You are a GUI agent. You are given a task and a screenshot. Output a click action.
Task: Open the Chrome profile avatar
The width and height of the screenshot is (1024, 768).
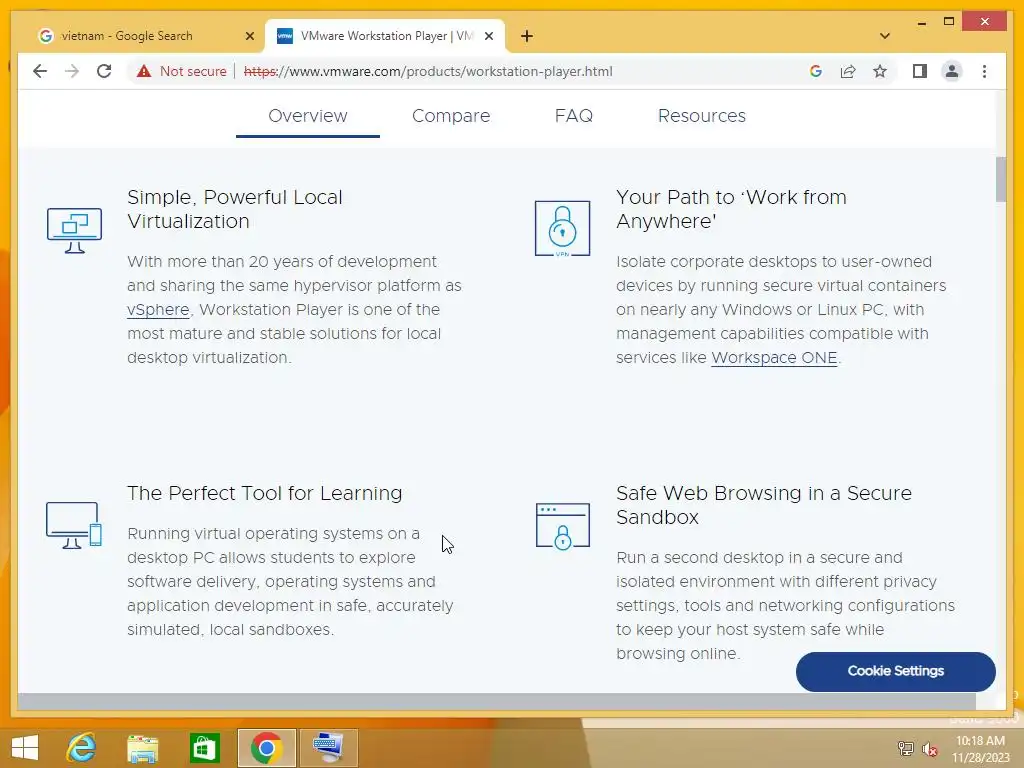[x=952, y=71]
